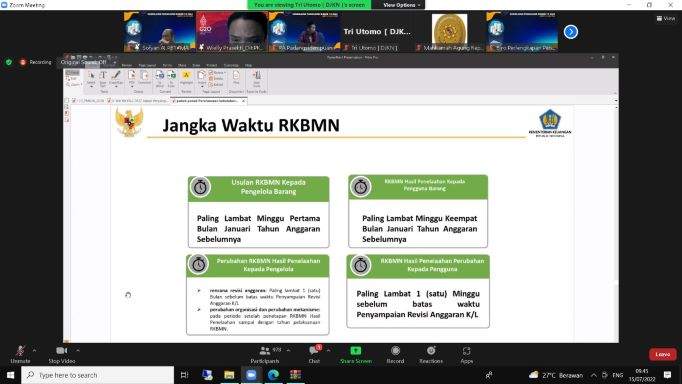Click the To Word convert icon
The height and width of the screenshot is (384, 682).
[160, 79]
